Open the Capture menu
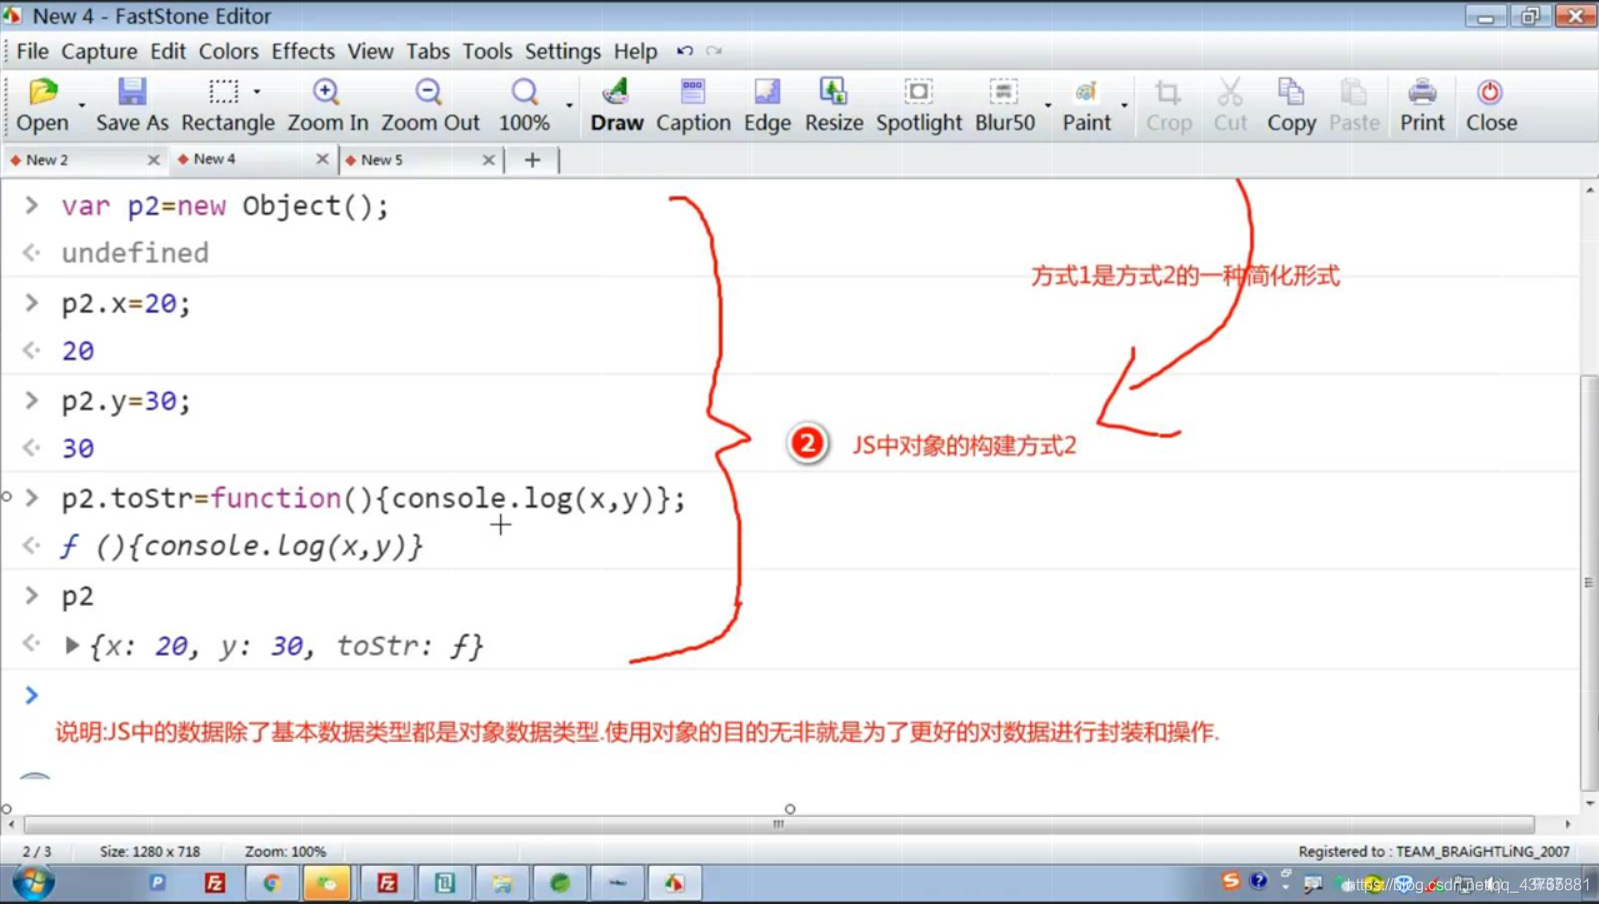The image size is (1599, 904). point(99,51)
